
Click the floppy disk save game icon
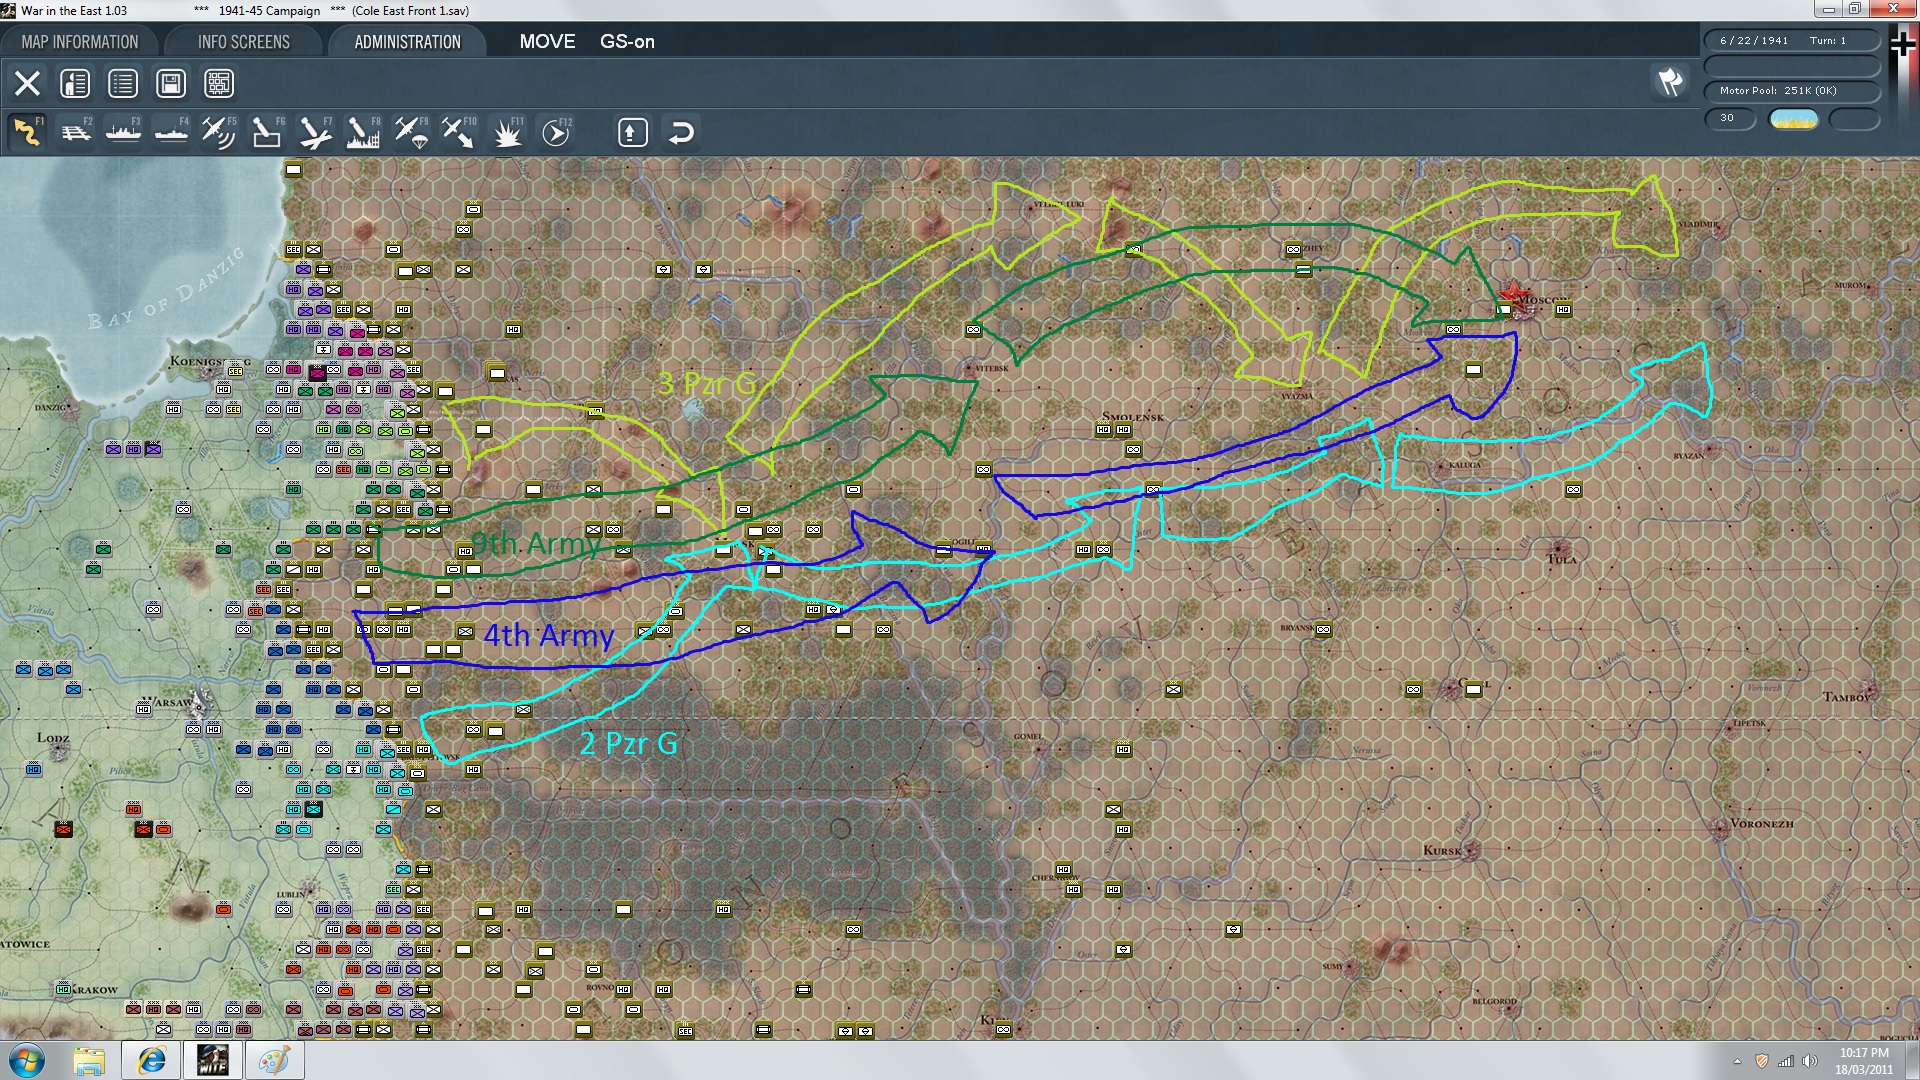[171, 83]
